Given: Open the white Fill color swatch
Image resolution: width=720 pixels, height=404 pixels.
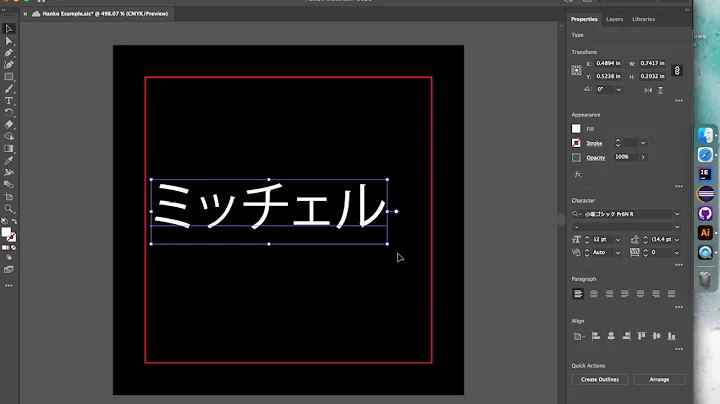Looking at the screenshot, I should (576, 129).
